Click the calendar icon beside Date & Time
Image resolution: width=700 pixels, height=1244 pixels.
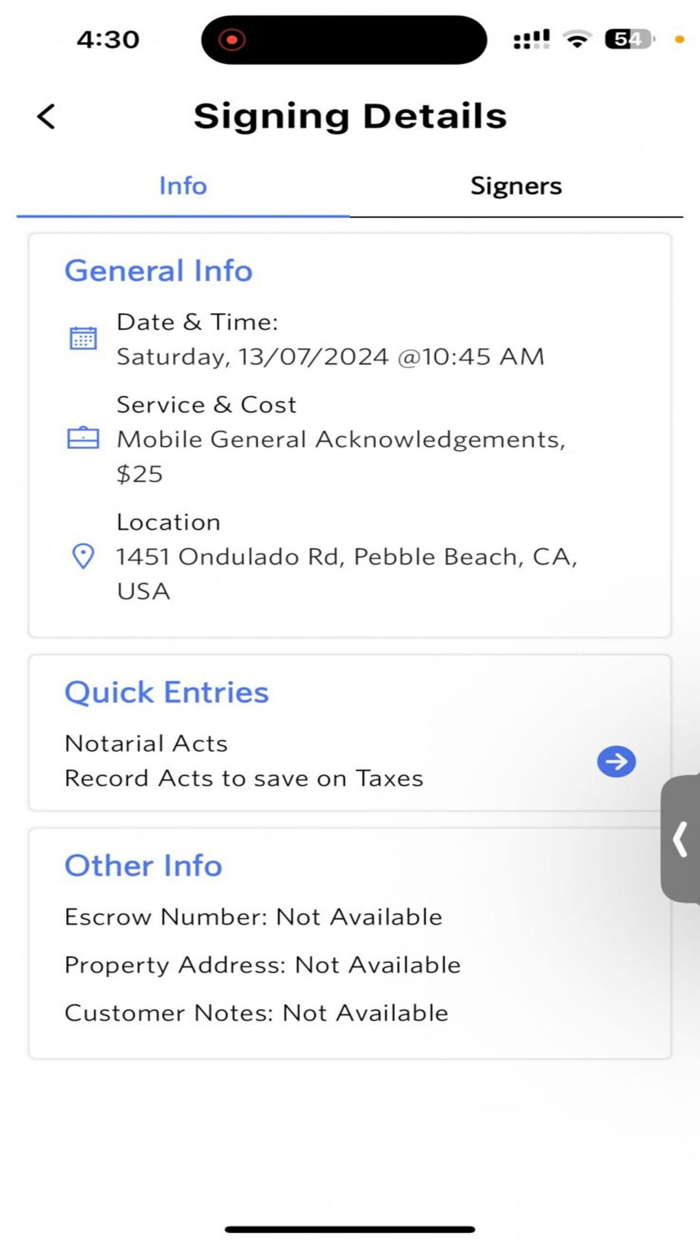click(83, 338)
